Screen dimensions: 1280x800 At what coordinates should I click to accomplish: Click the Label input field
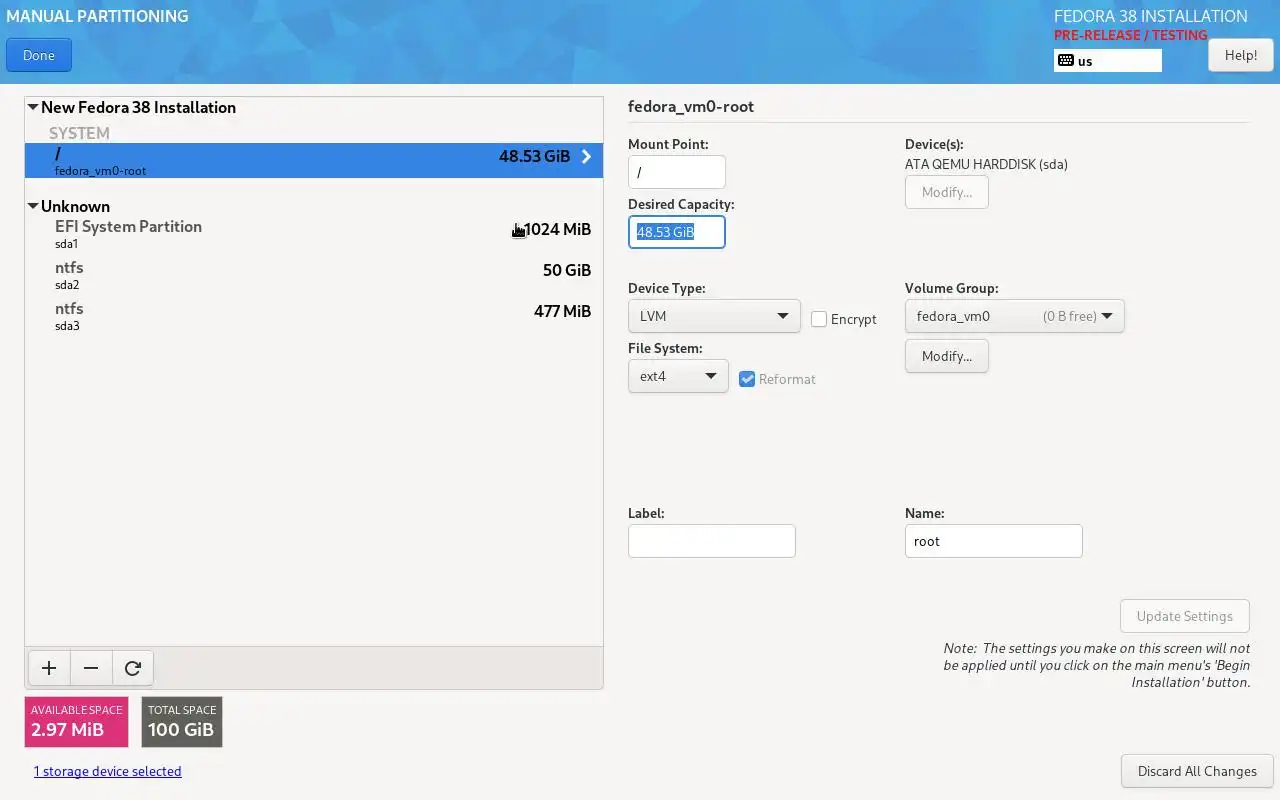point(712,541)
